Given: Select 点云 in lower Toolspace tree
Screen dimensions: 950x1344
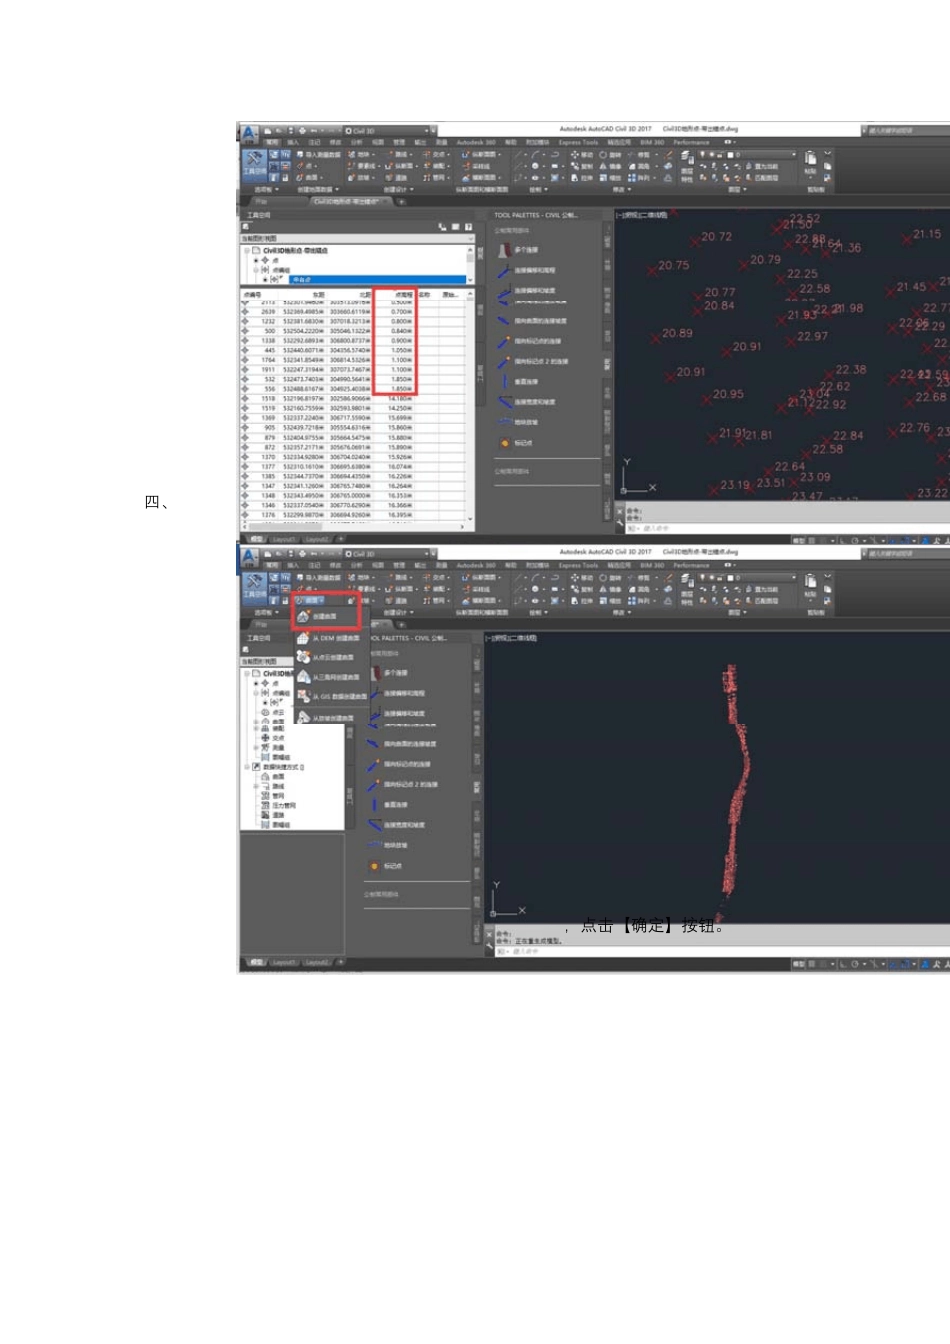Looking at the screenshot, I should tap(273, 712).
